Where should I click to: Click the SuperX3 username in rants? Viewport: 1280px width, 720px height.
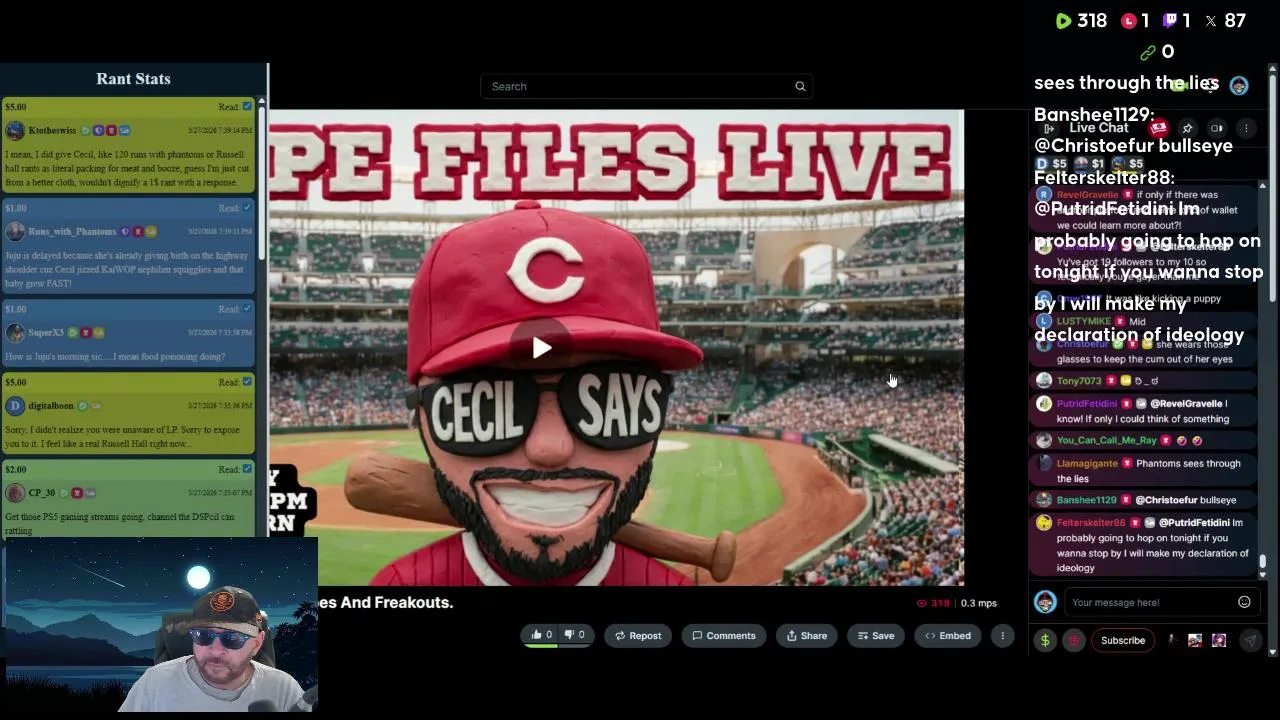46,332
